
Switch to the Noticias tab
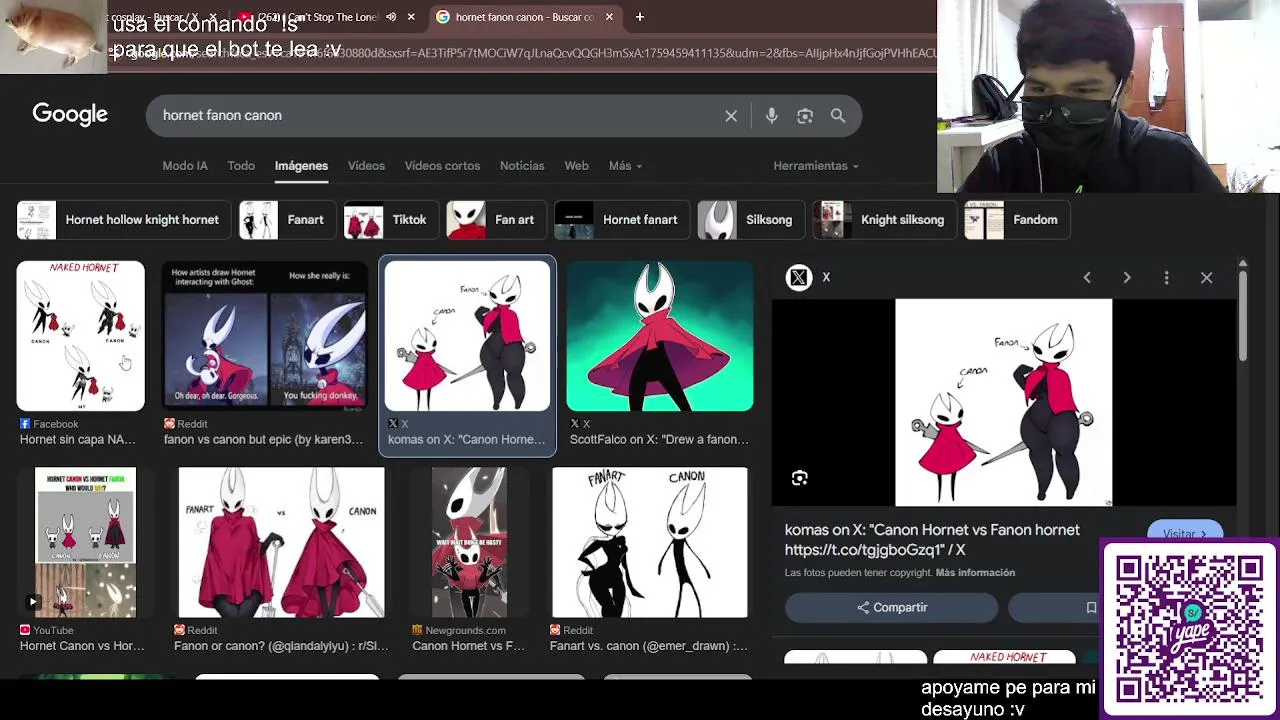pyautogui.click(x=522, y=166)
